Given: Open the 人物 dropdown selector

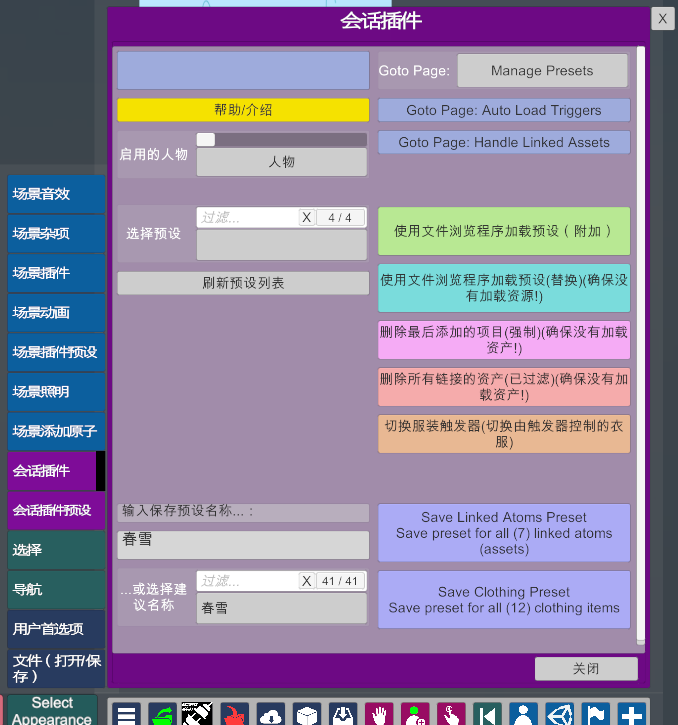Looking at the screenshot, I should (281, 162).
